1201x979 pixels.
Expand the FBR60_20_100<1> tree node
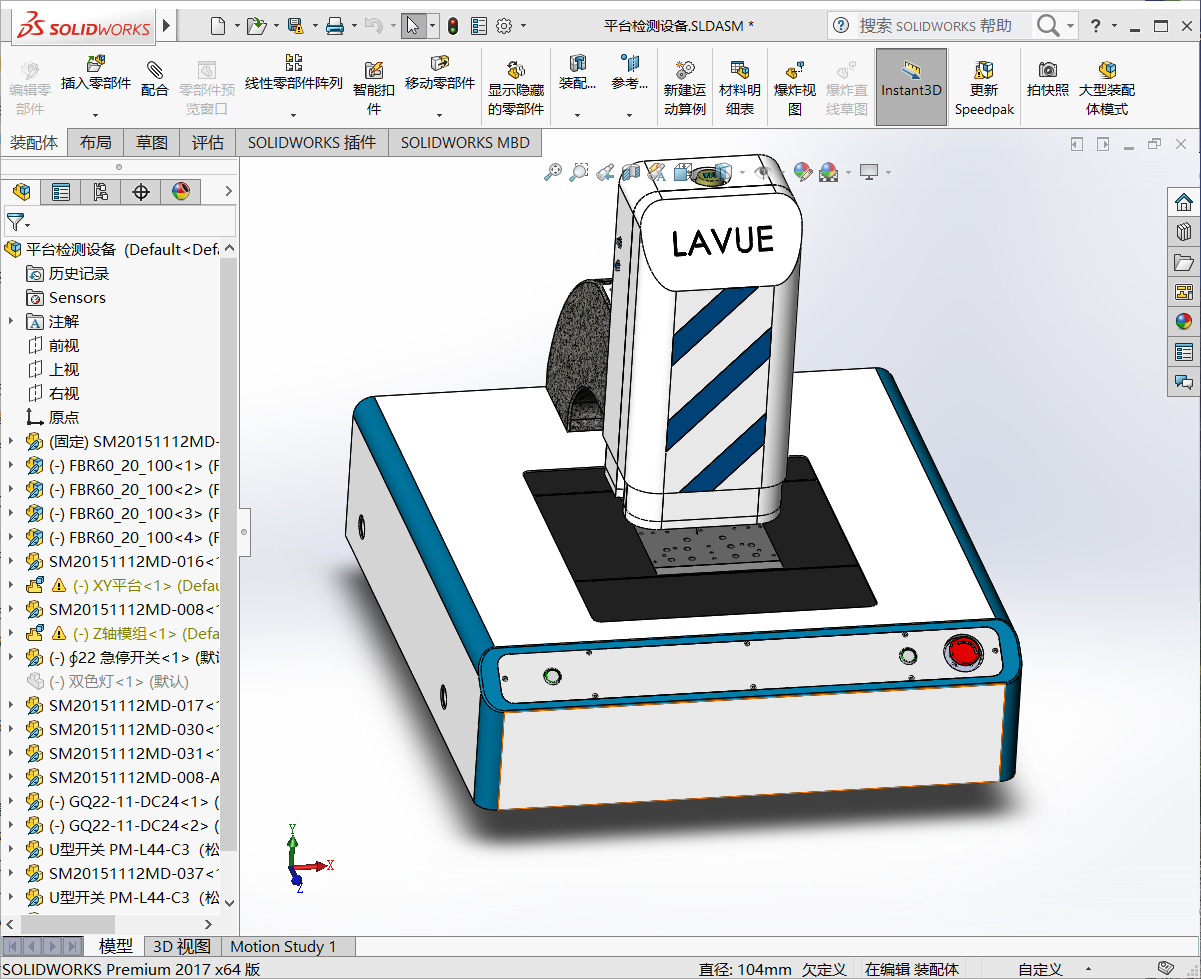point(11,465)
